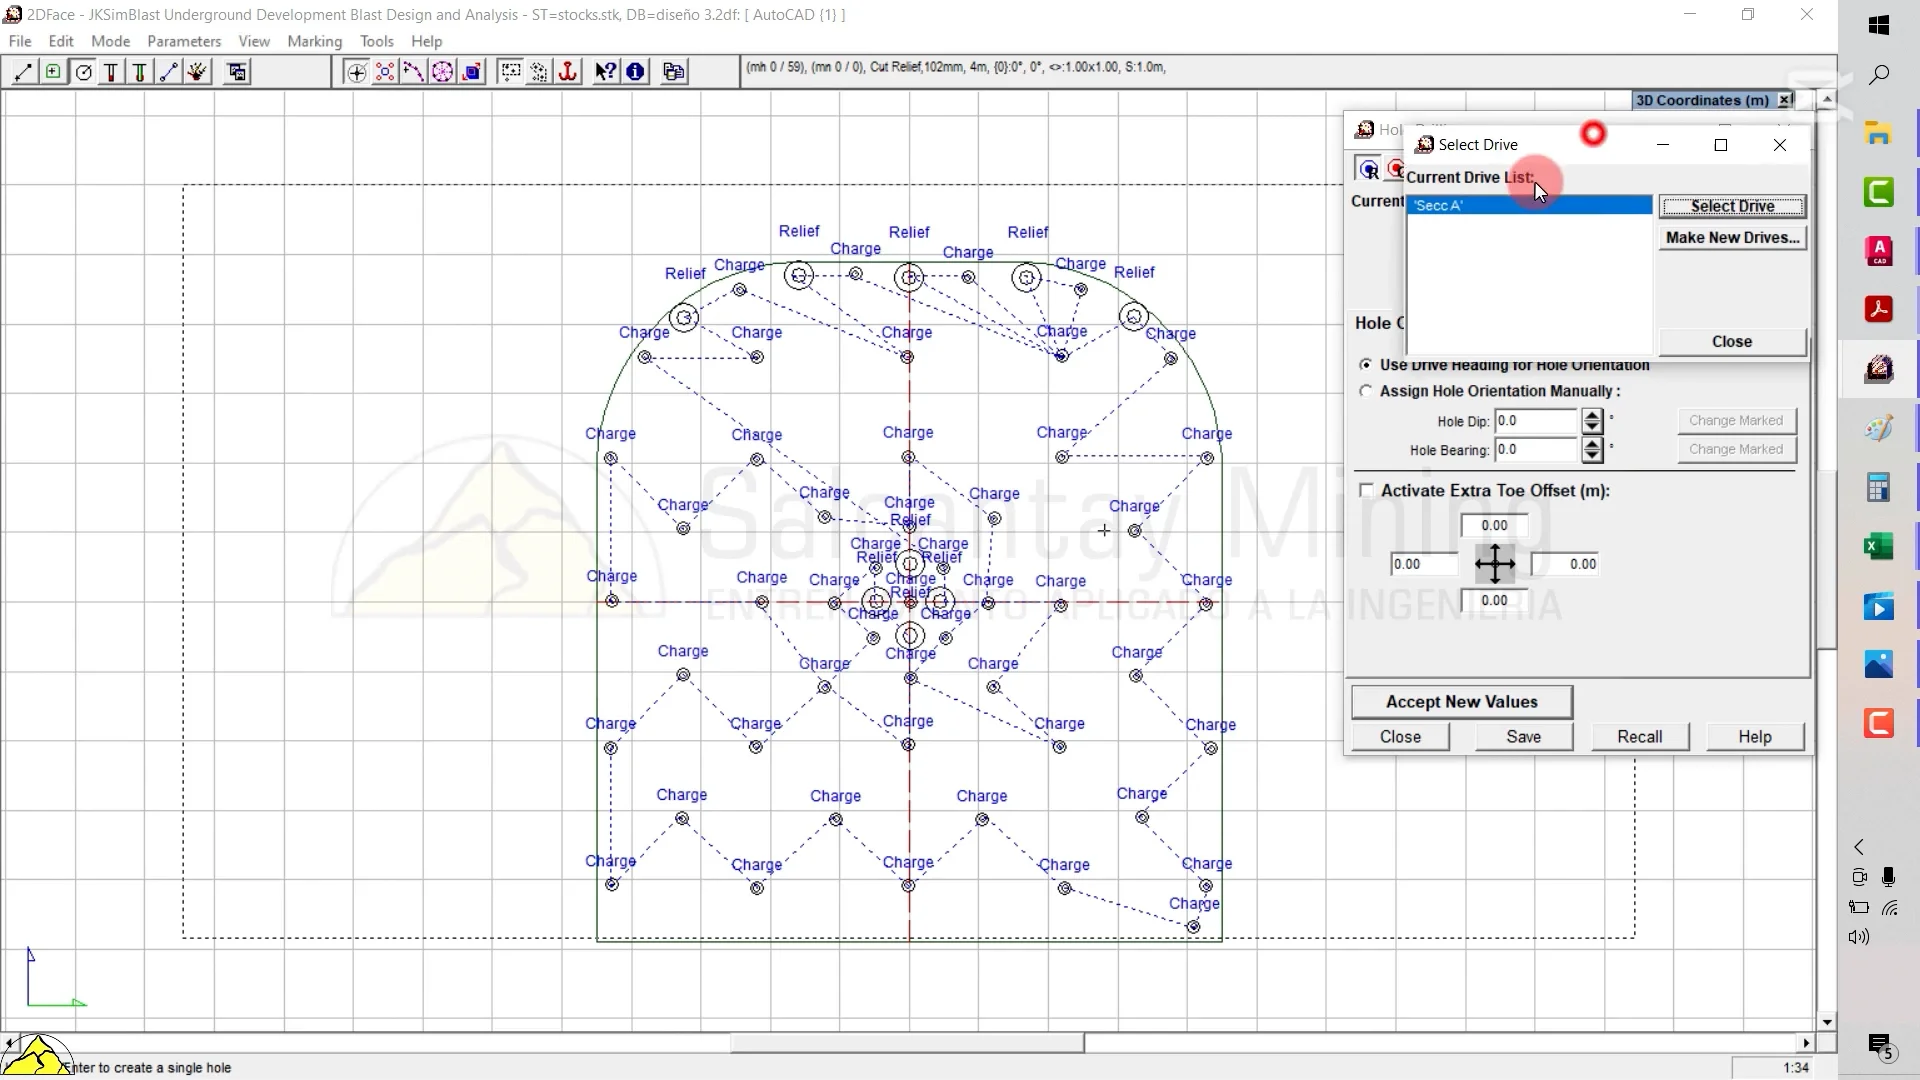Check Activate Extra Toe Offset
1920x1080 pixels.
coord(1366,490)
